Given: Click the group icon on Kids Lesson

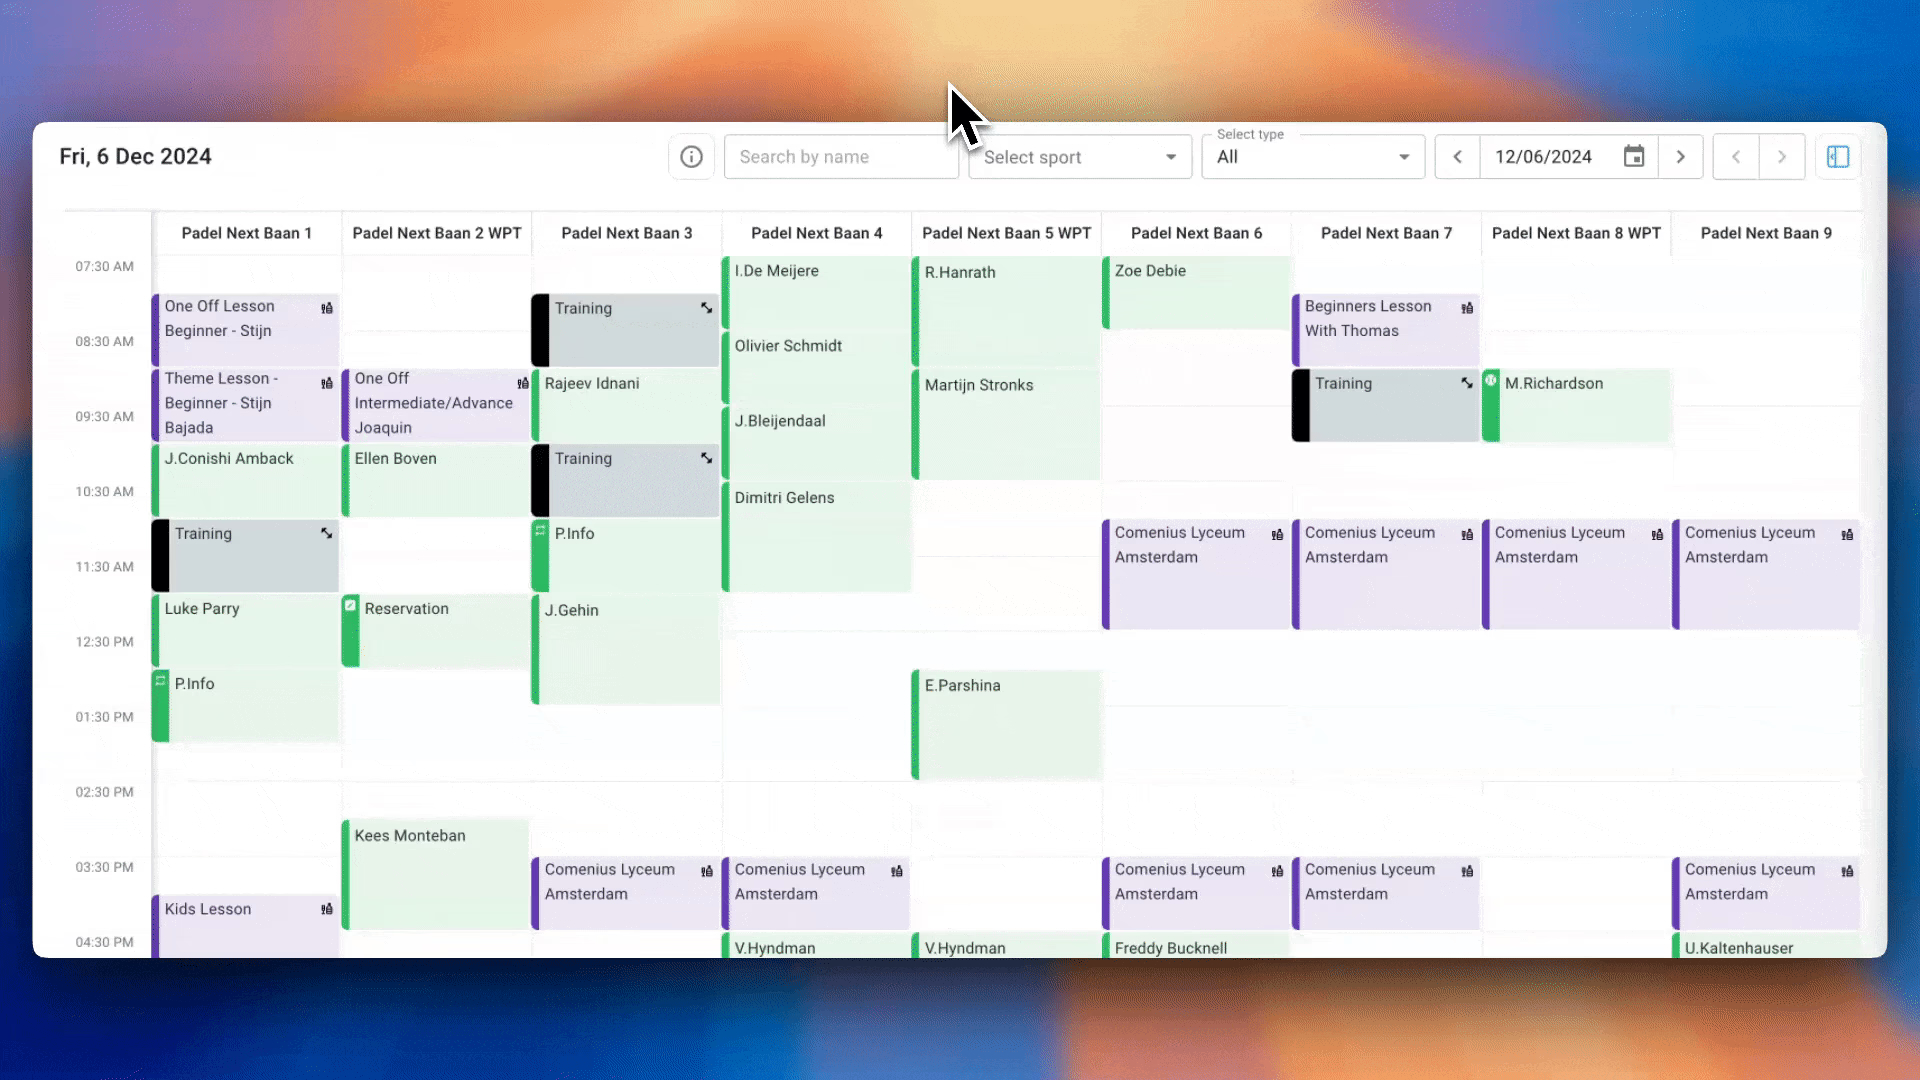Looking at the screenshot, I should click(327, 909).
